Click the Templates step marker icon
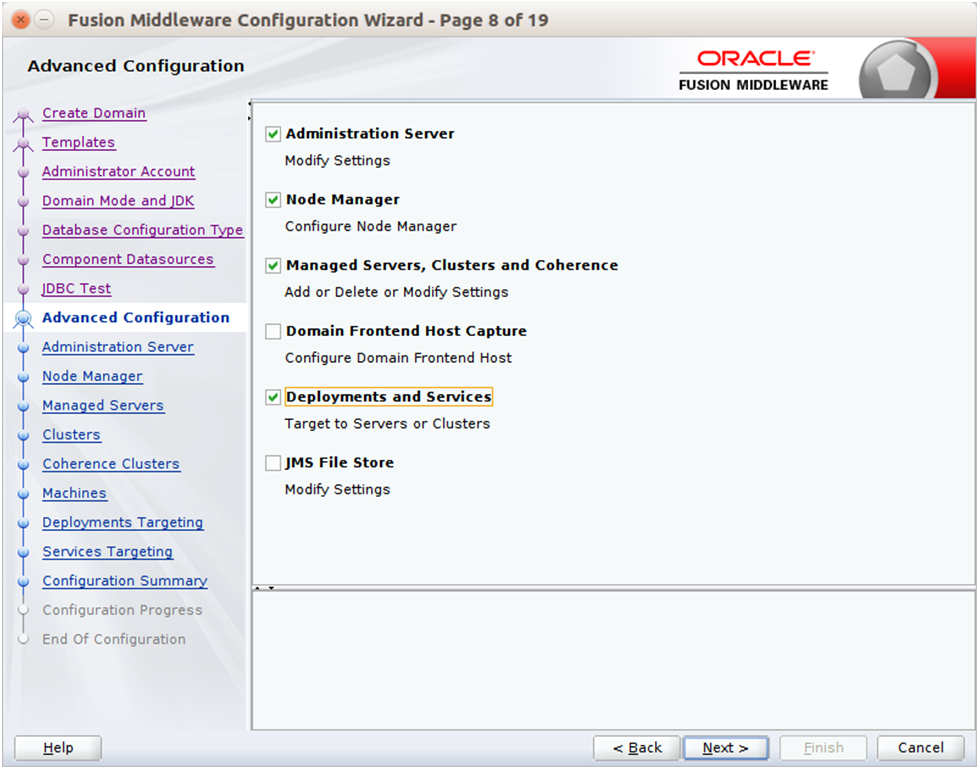Viewport: 979px width, 769px height. [23, 144]
